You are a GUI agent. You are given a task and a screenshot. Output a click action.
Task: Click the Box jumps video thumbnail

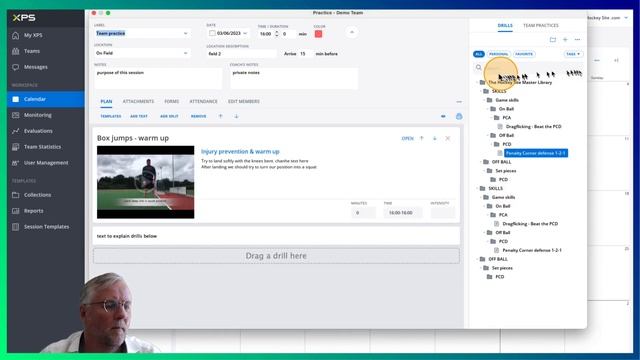point(145,182)
